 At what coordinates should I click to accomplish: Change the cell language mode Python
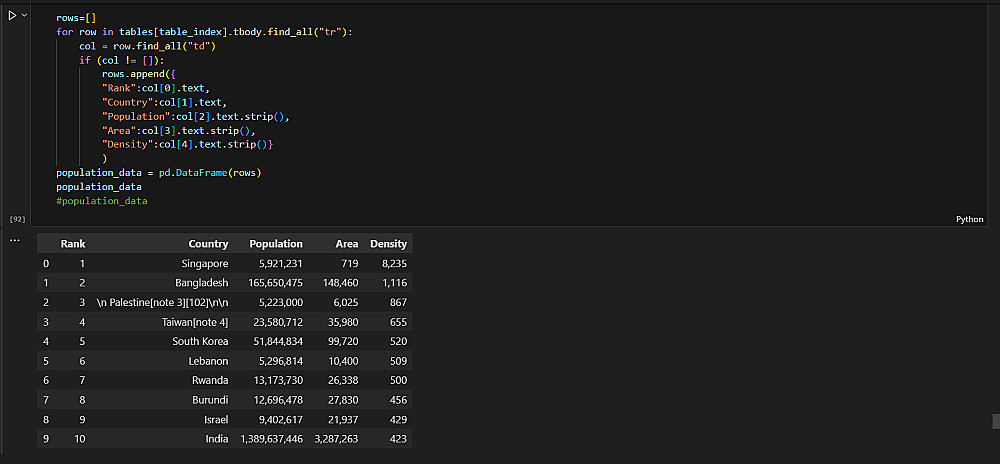pyautogui.click(x=969, y=219)
